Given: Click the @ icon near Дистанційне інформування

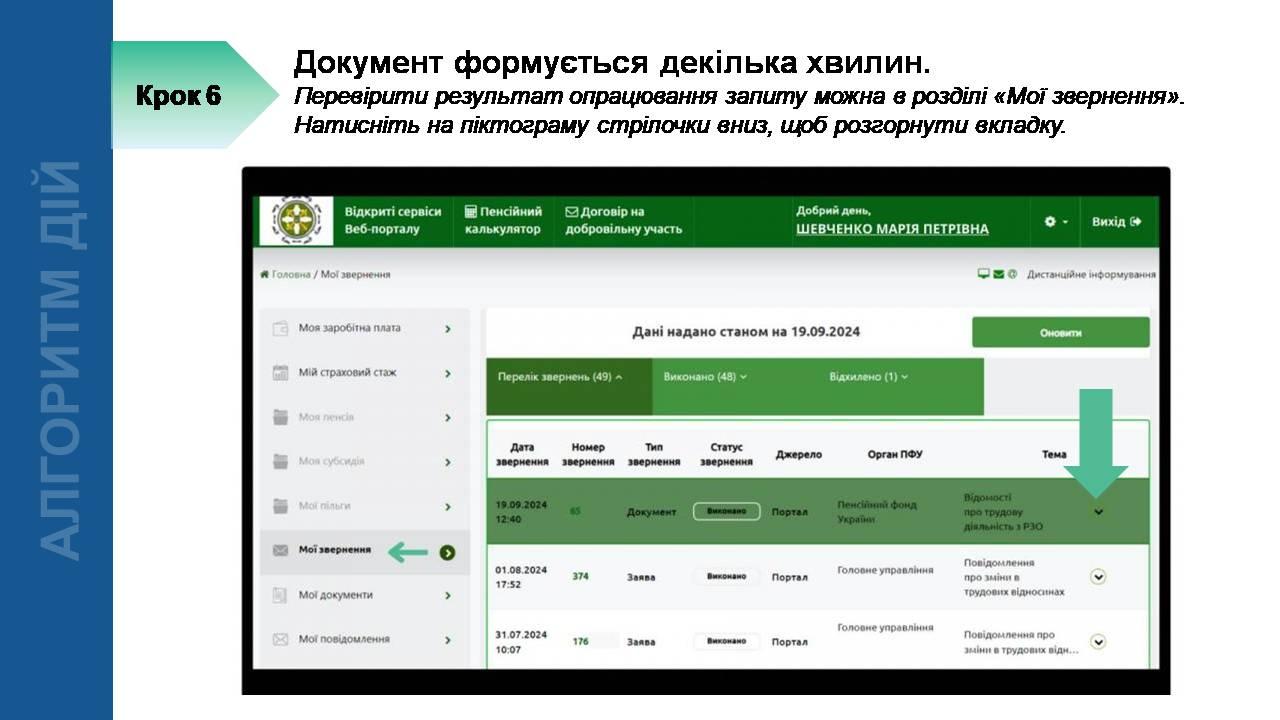Looking at the screenshot, I should [1012, 274].
